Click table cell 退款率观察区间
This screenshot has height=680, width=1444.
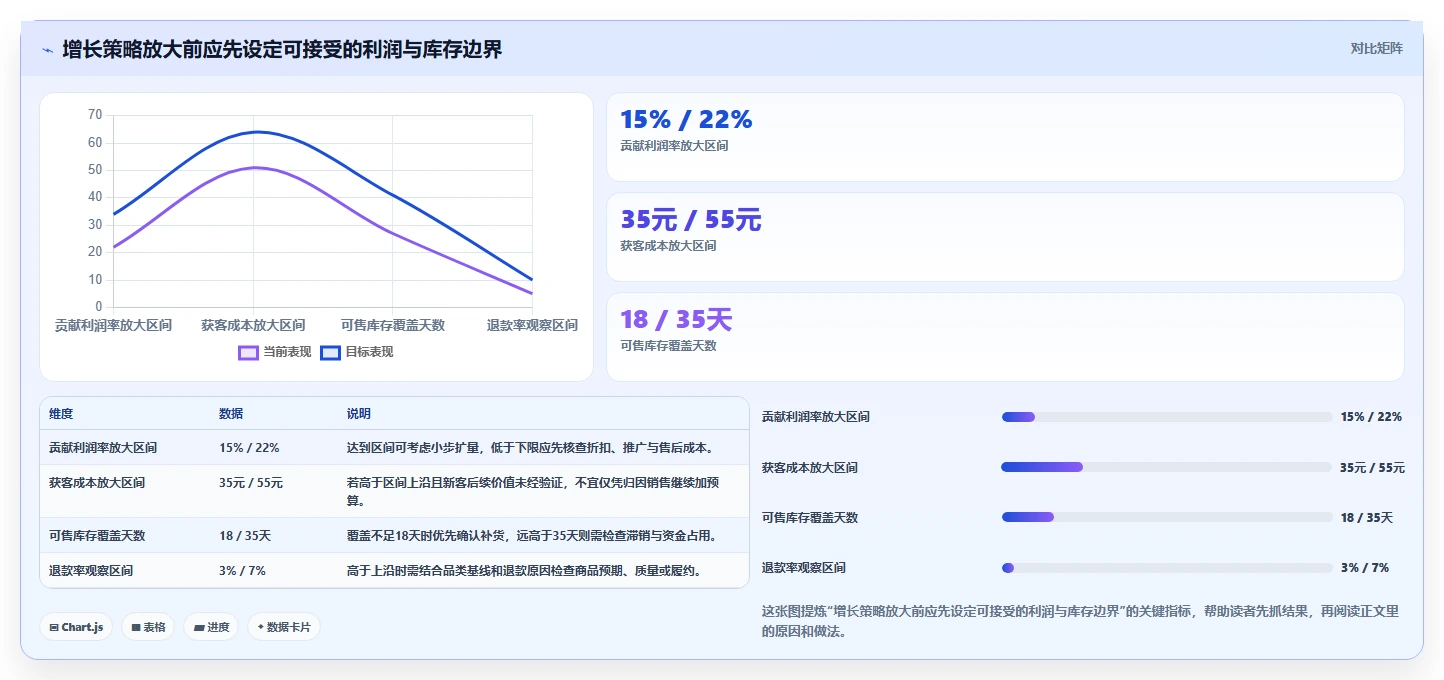[91, 571]
